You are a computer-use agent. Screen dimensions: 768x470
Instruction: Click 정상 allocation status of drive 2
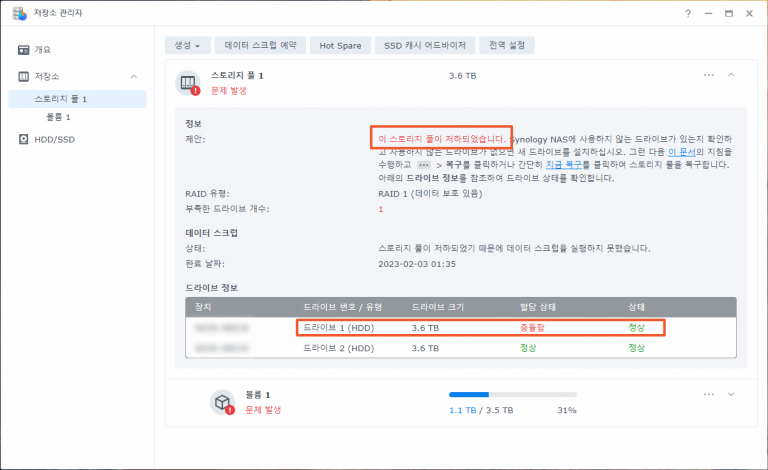coord(528,348)
